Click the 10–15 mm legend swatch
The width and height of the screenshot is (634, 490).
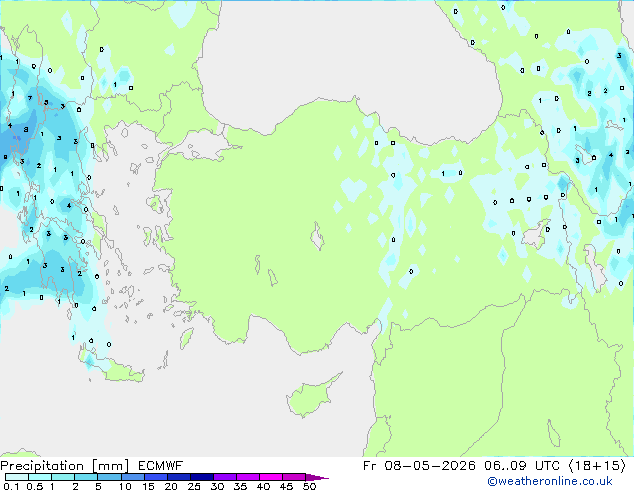pyautogui.click(x=132, y=477)
